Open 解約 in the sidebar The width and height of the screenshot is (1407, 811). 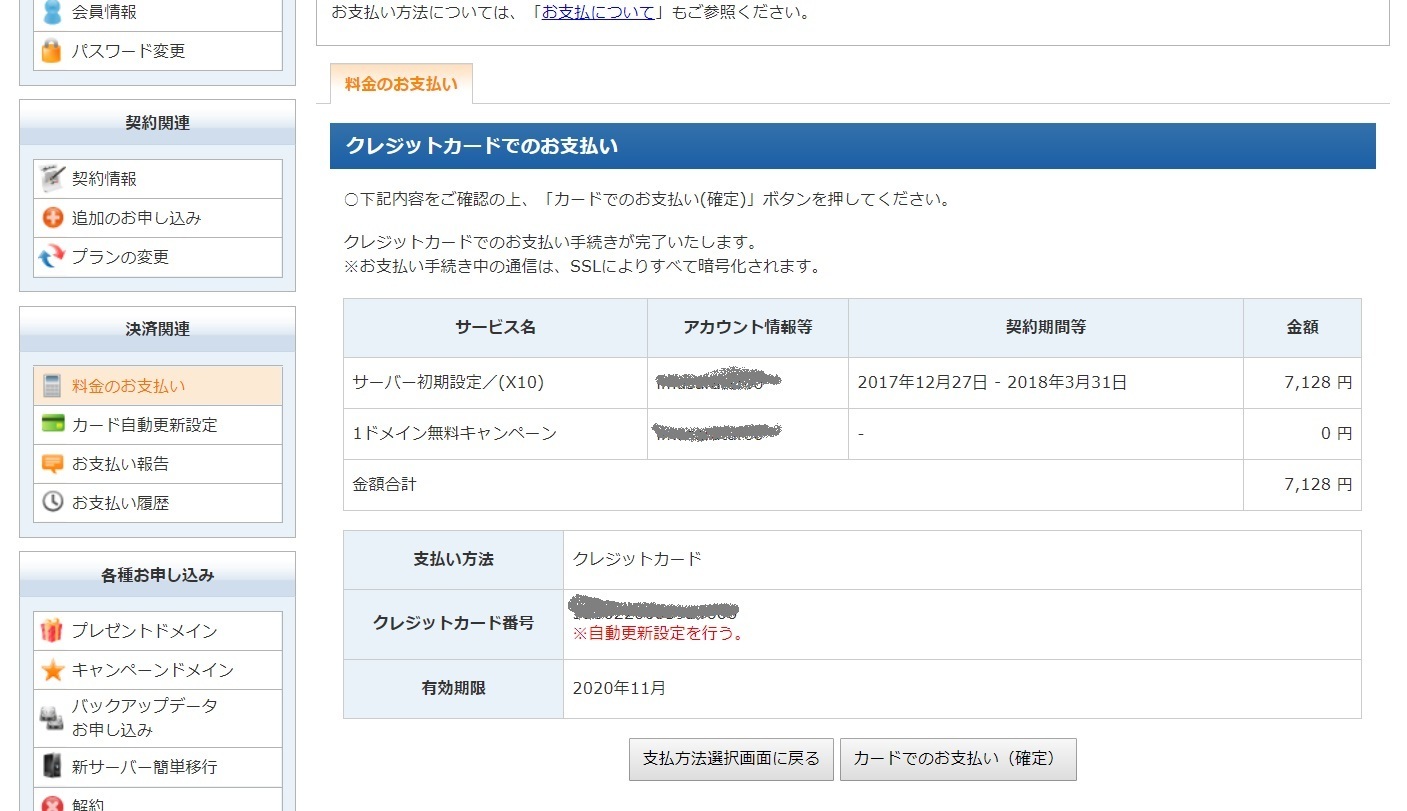click(x=158, y=800)
